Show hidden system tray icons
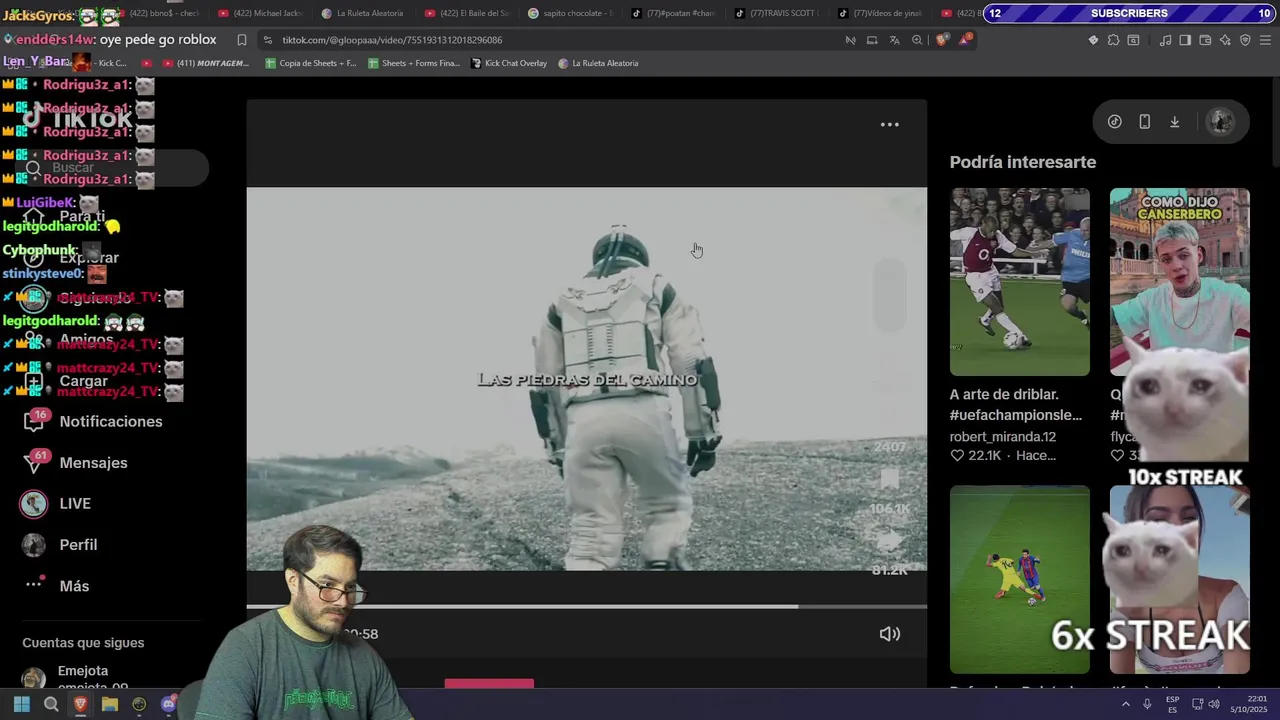 point(1125,704)
